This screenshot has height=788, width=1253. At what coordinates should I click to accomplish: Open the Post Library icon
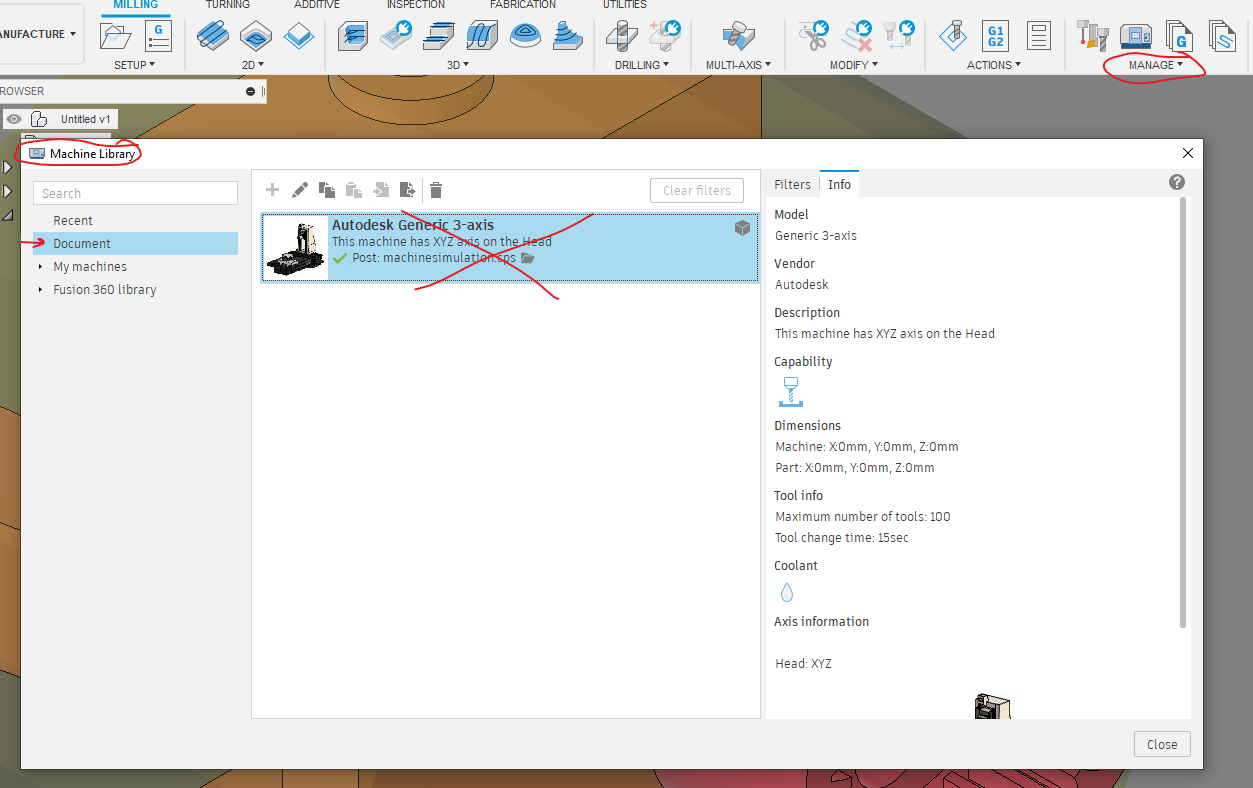point(1179,37)
